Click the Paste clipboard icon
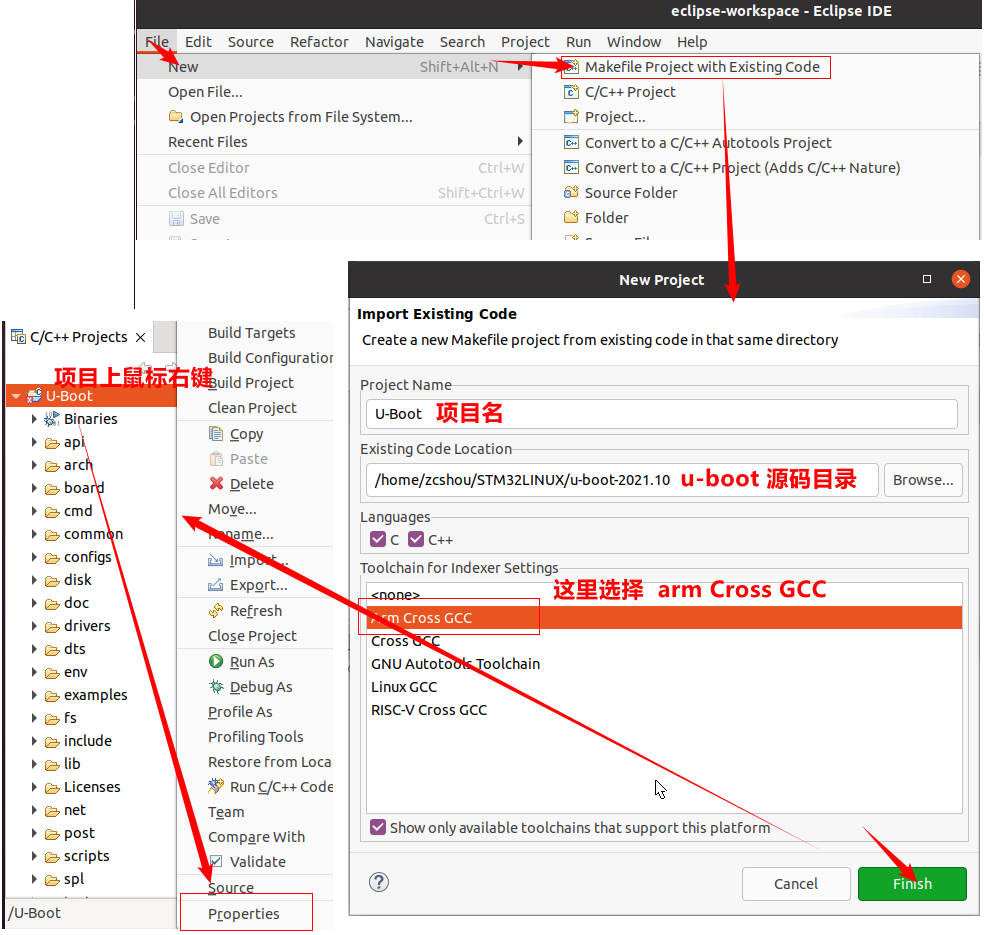The height and width of the screenshot is (935, 984). [x=216, y=459]
